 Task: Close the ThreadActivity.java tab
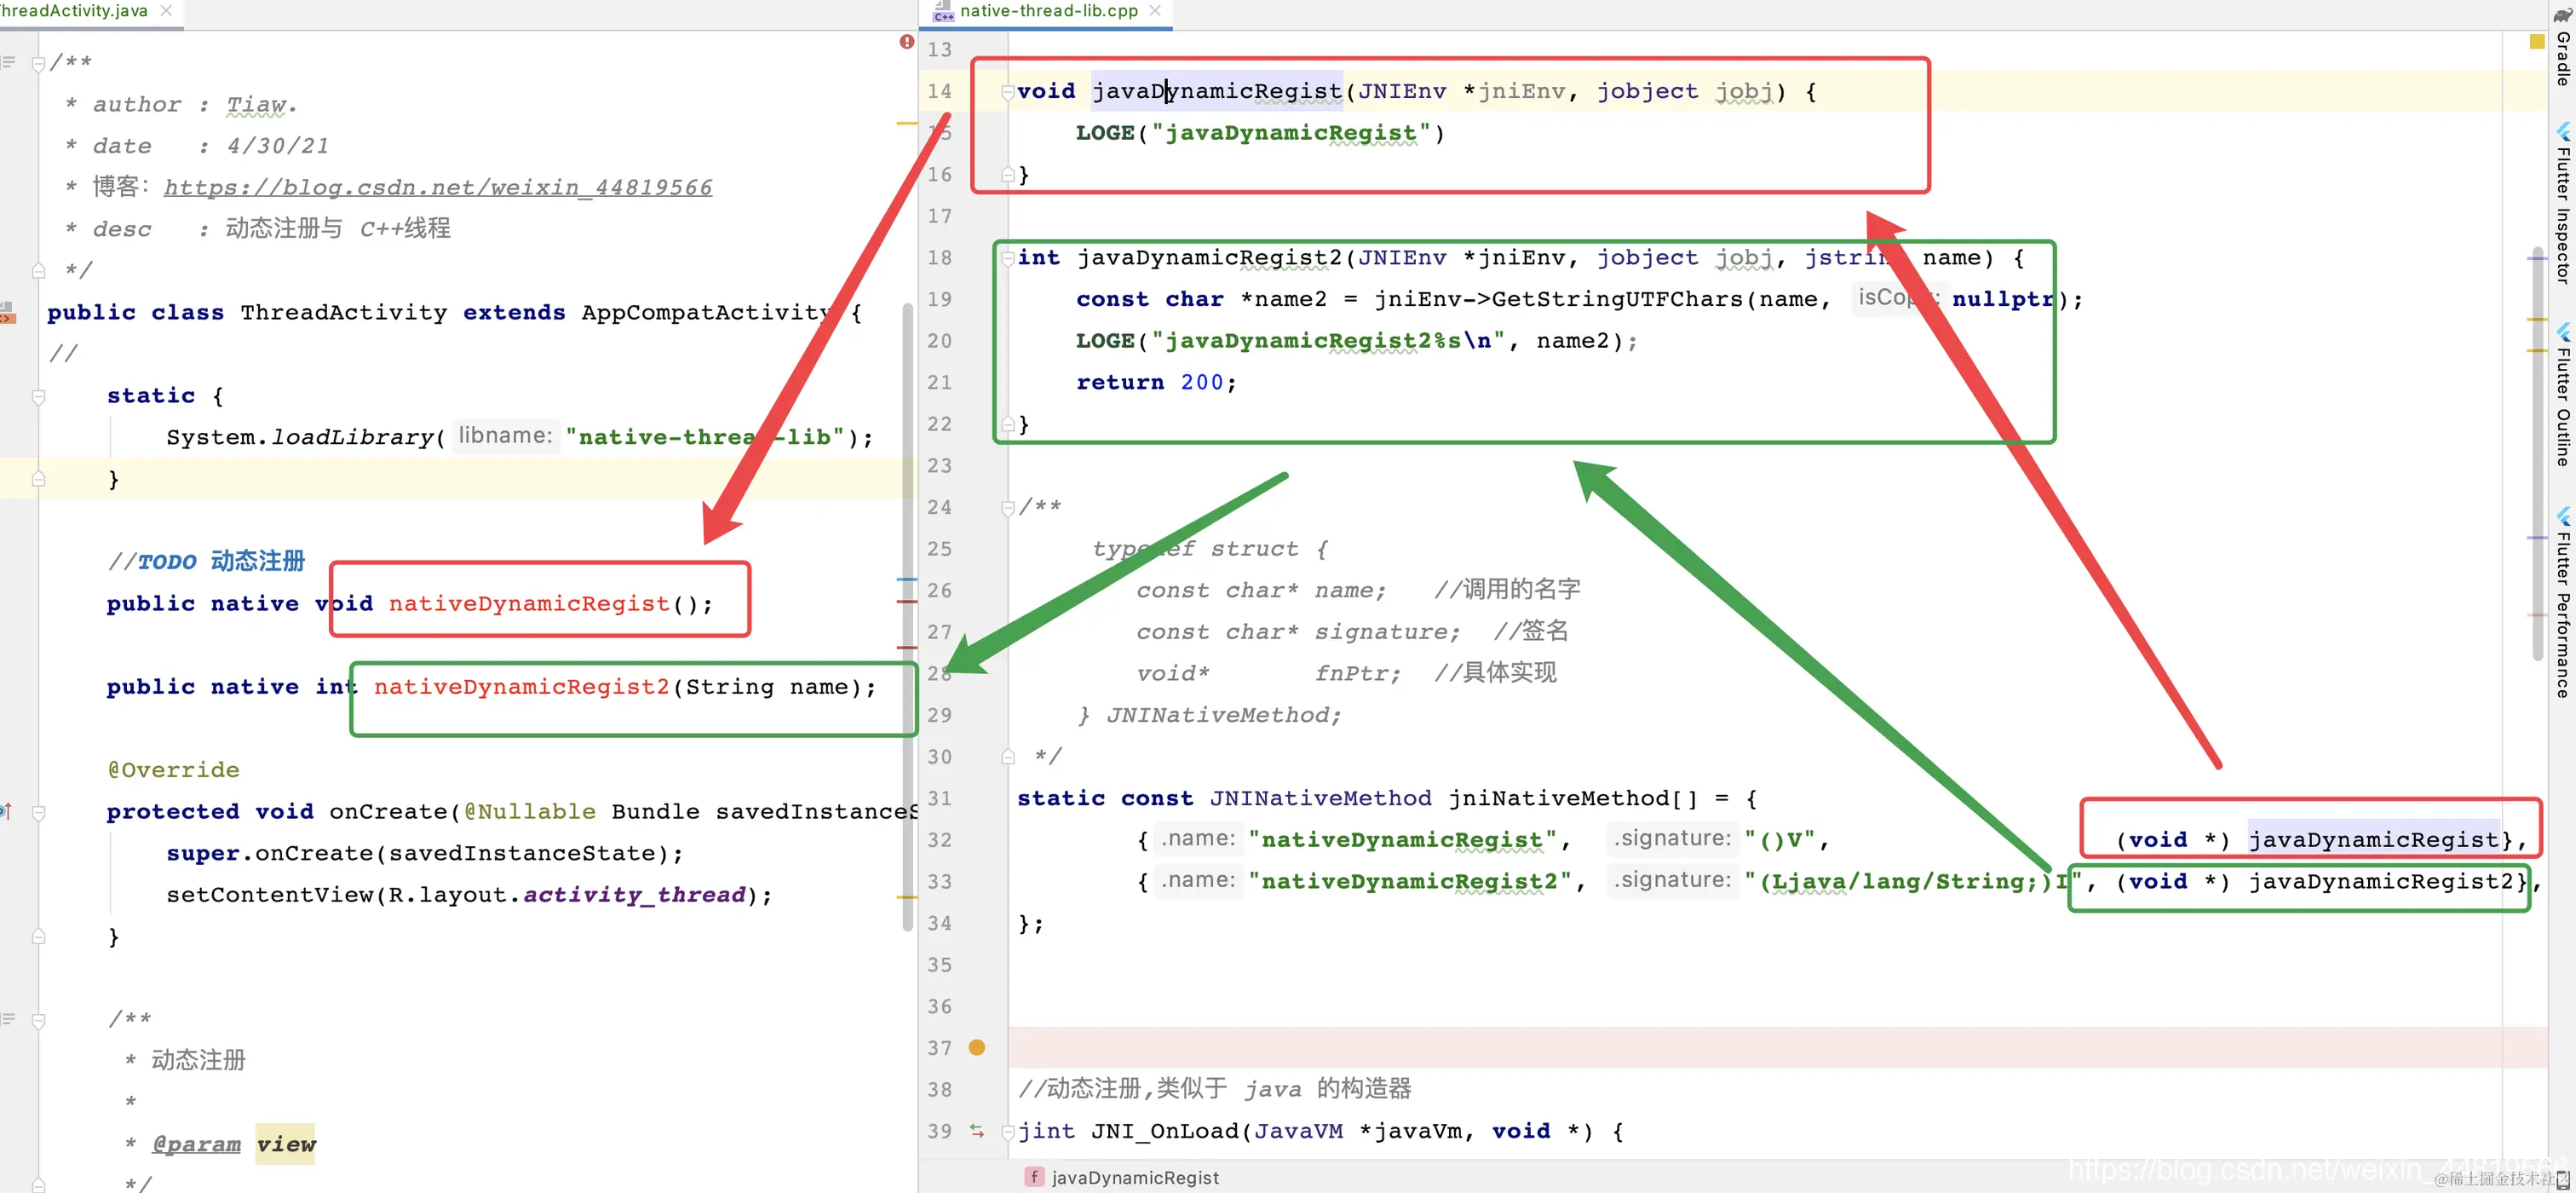(x=166, y=10)
